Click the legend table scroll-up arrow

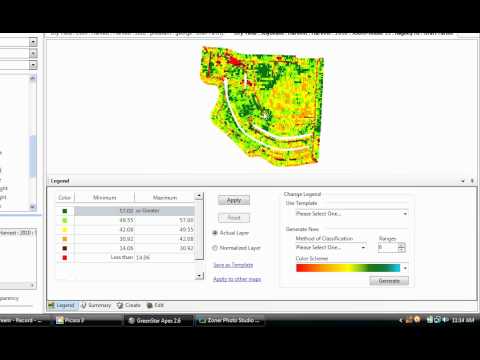pyautogui.click(x=199, y=196)
